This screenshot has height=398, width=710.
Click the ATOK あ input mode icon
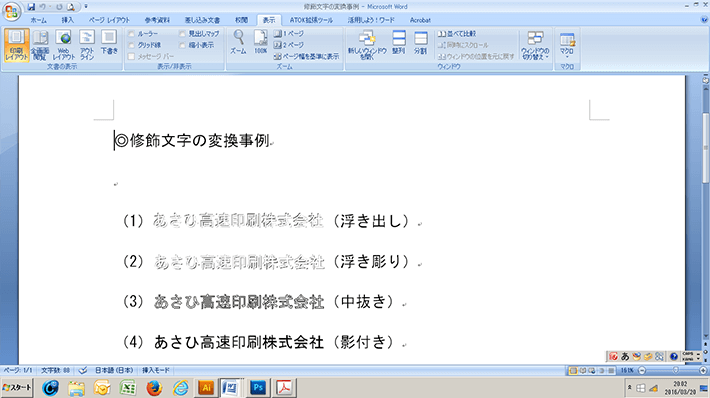click(x=625, y=356)
